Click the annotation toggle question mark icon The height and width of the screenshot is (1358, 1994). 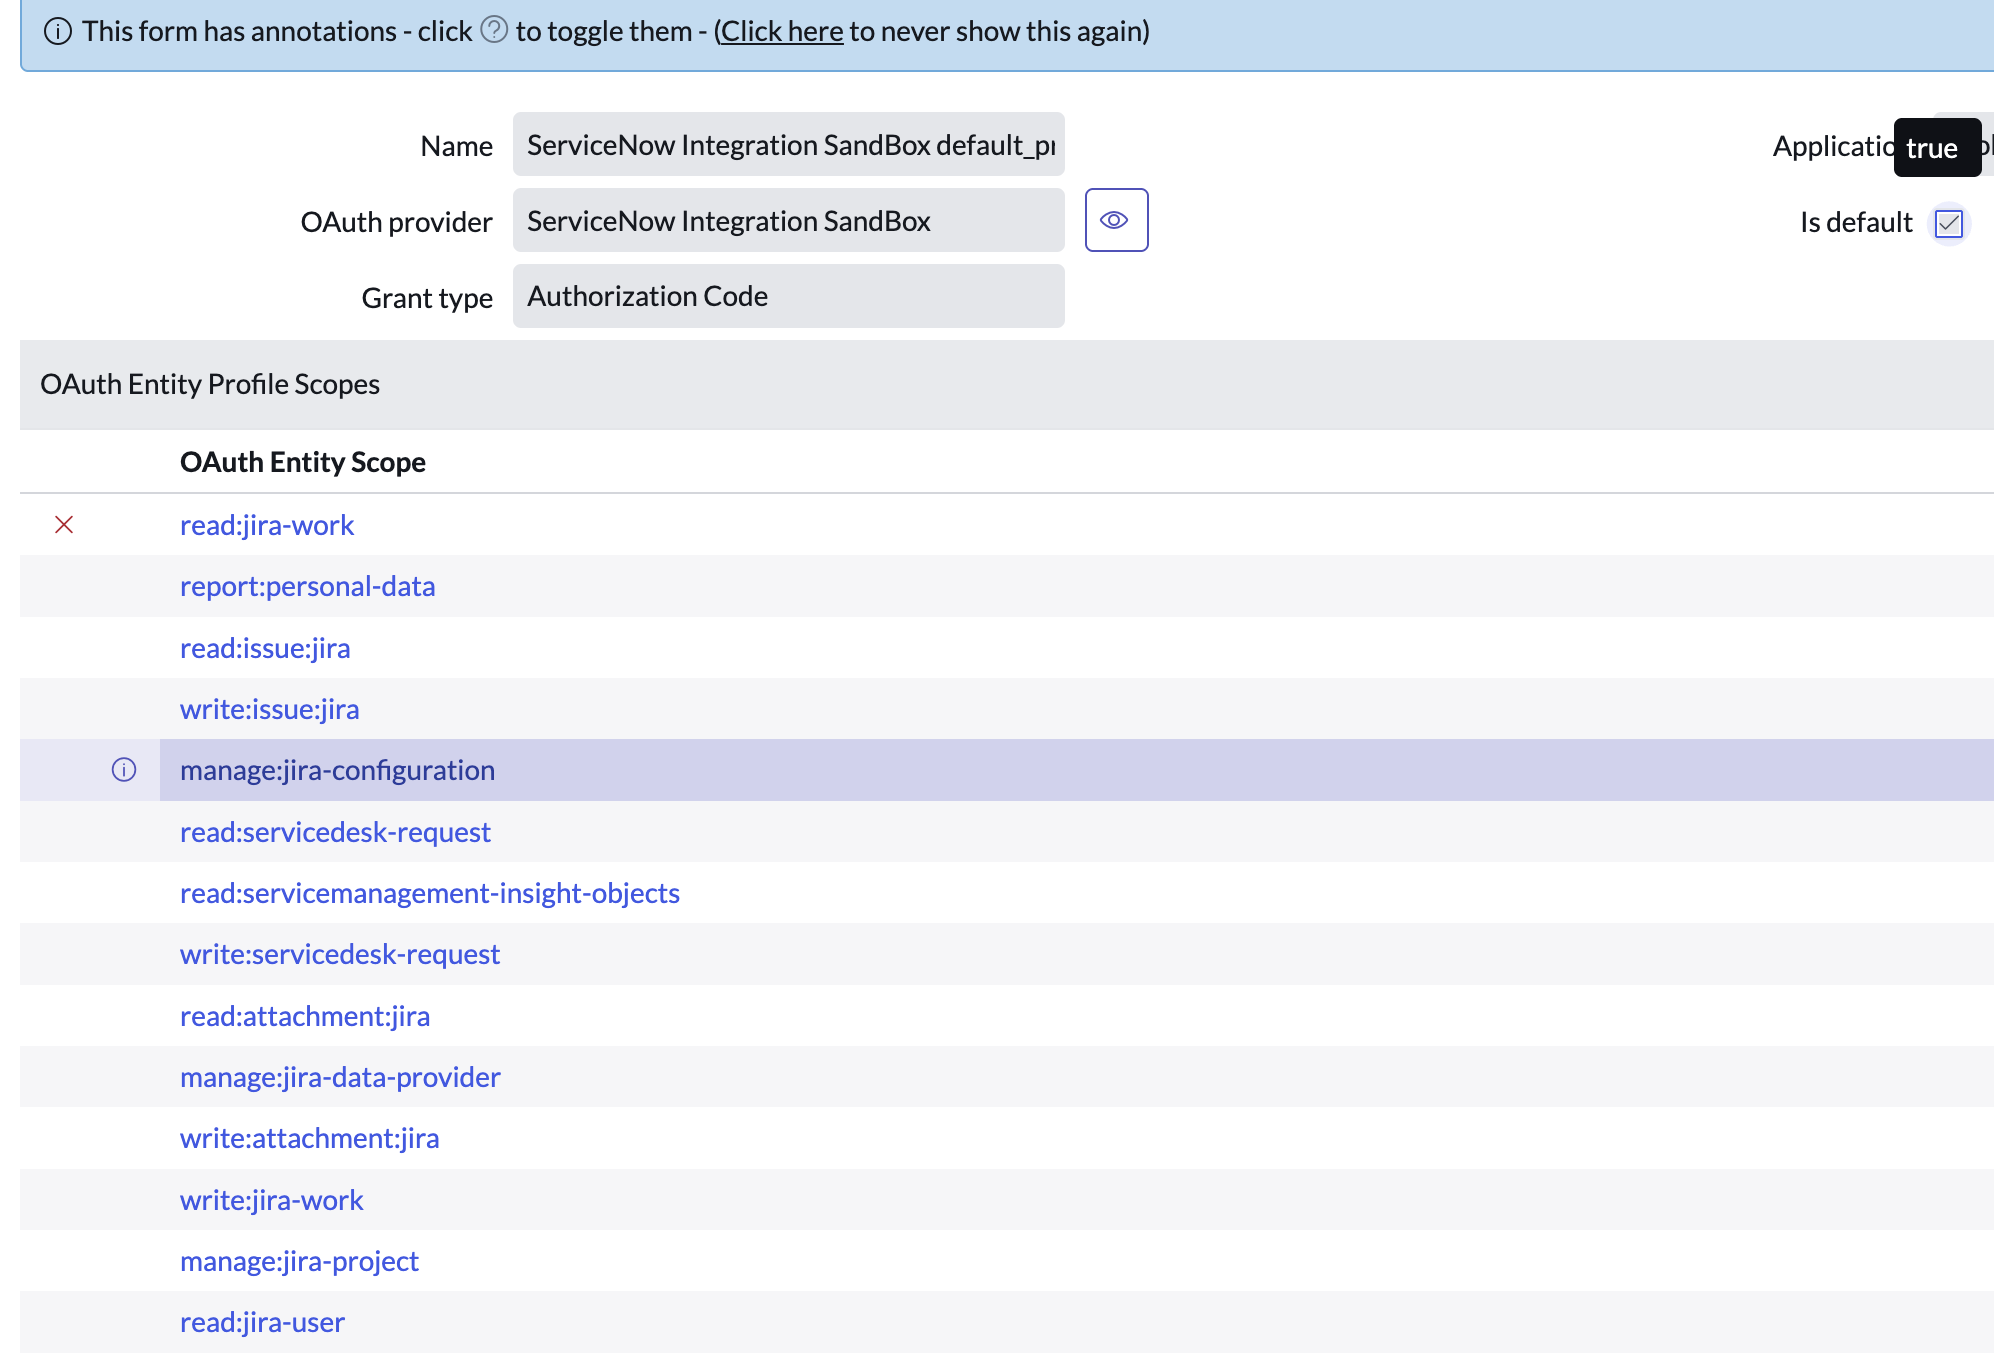[494, 30]
